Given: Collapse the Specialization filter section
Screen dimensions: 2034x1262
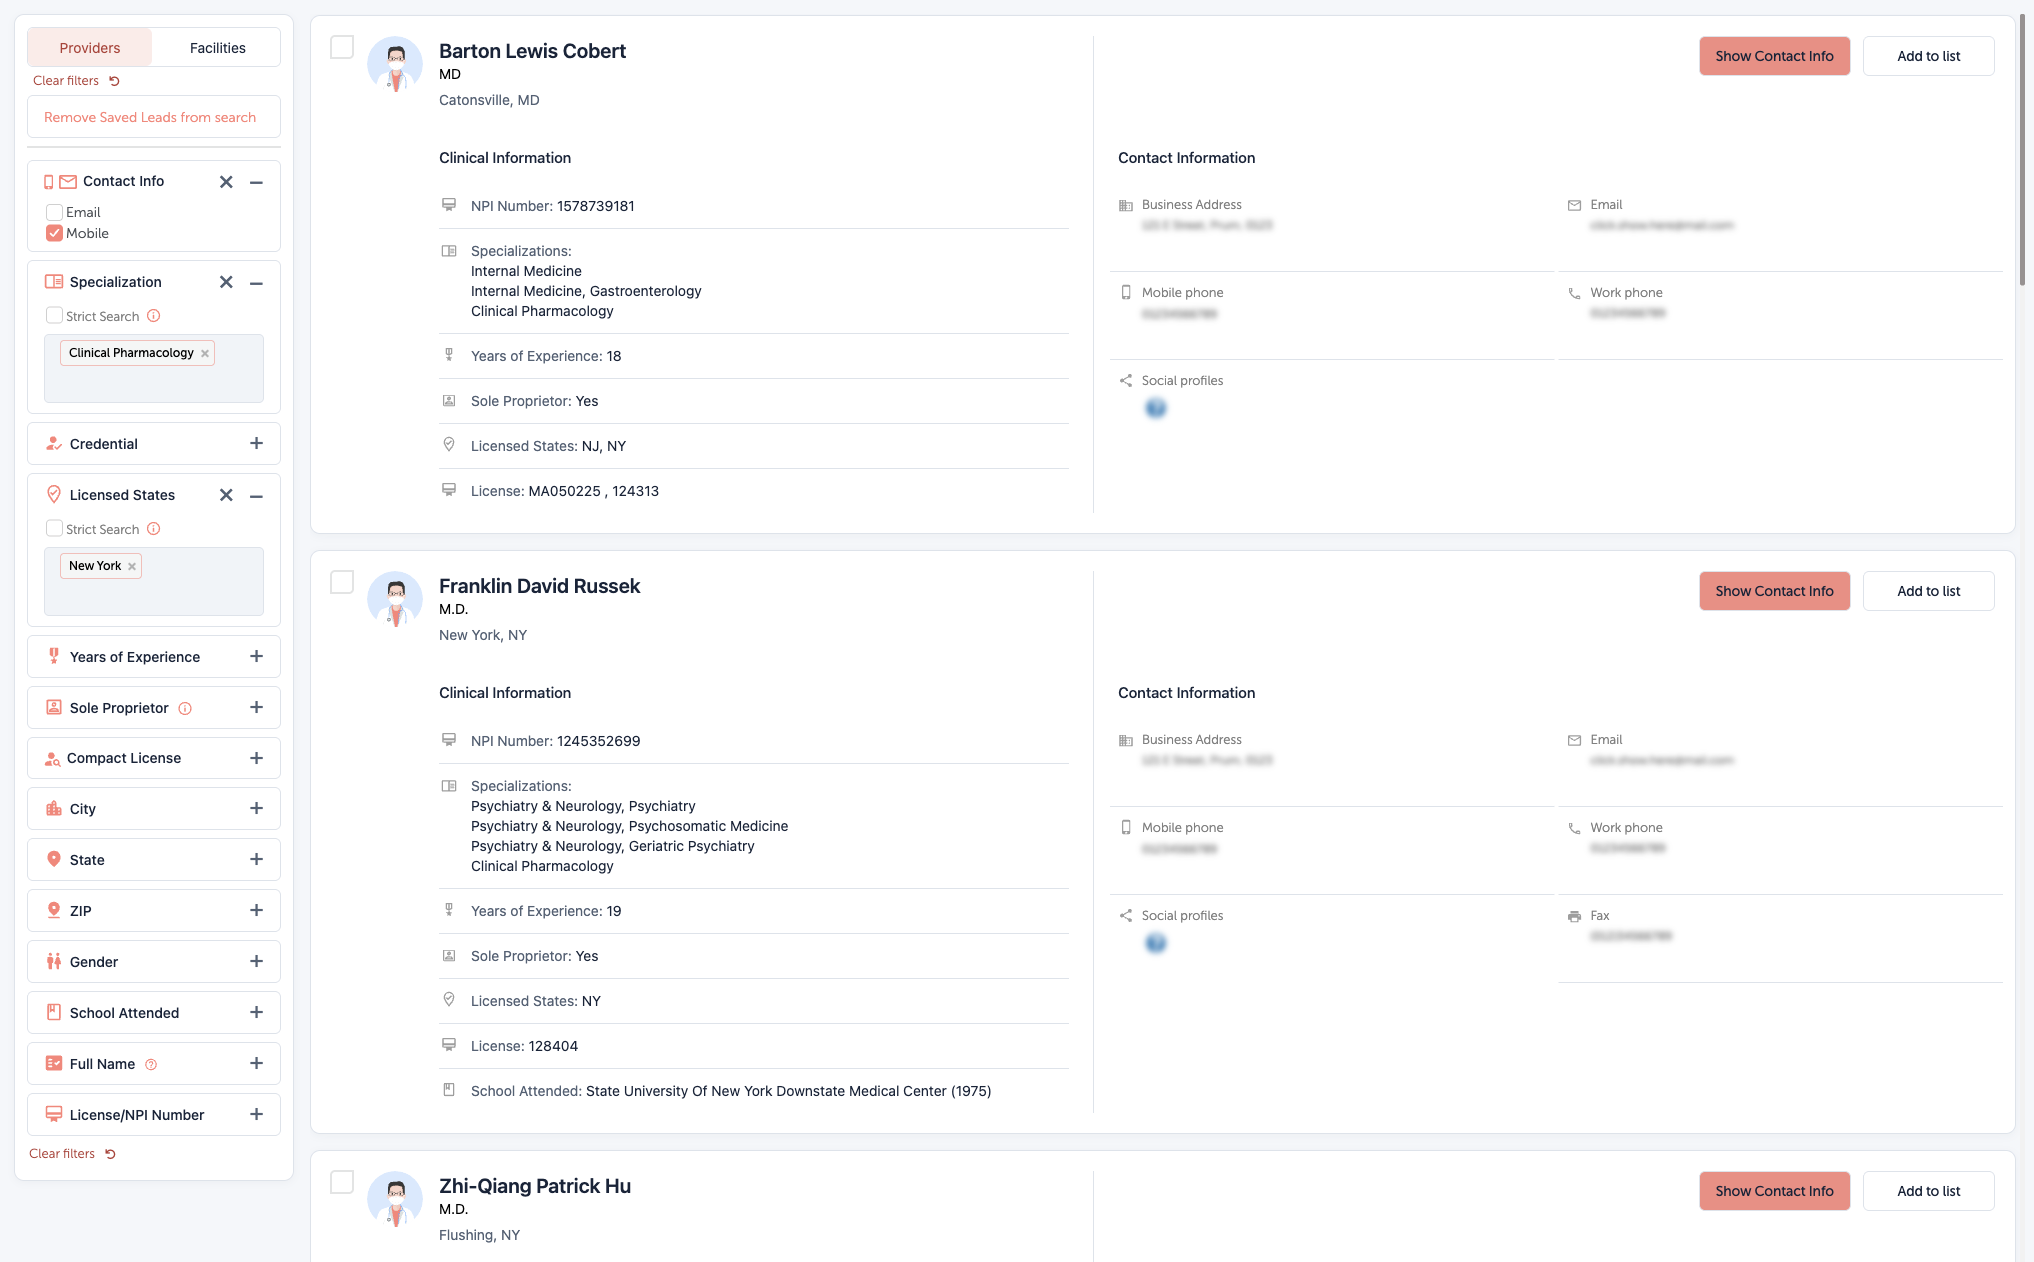Looking at the screenshot, I should [x=256, y=283].
